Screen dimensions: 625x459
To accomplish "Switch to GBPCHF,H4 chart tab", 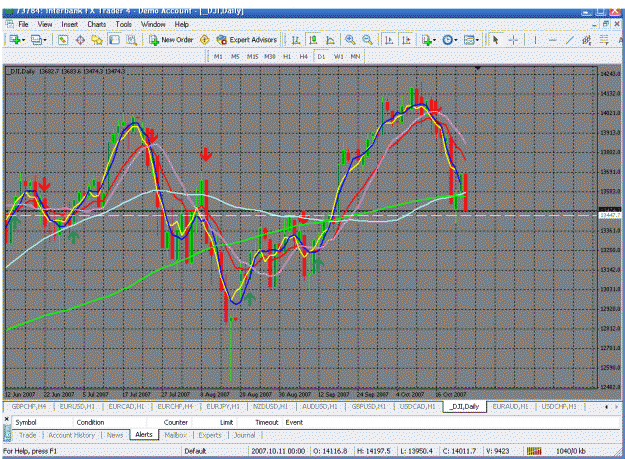I will point(29,407).
